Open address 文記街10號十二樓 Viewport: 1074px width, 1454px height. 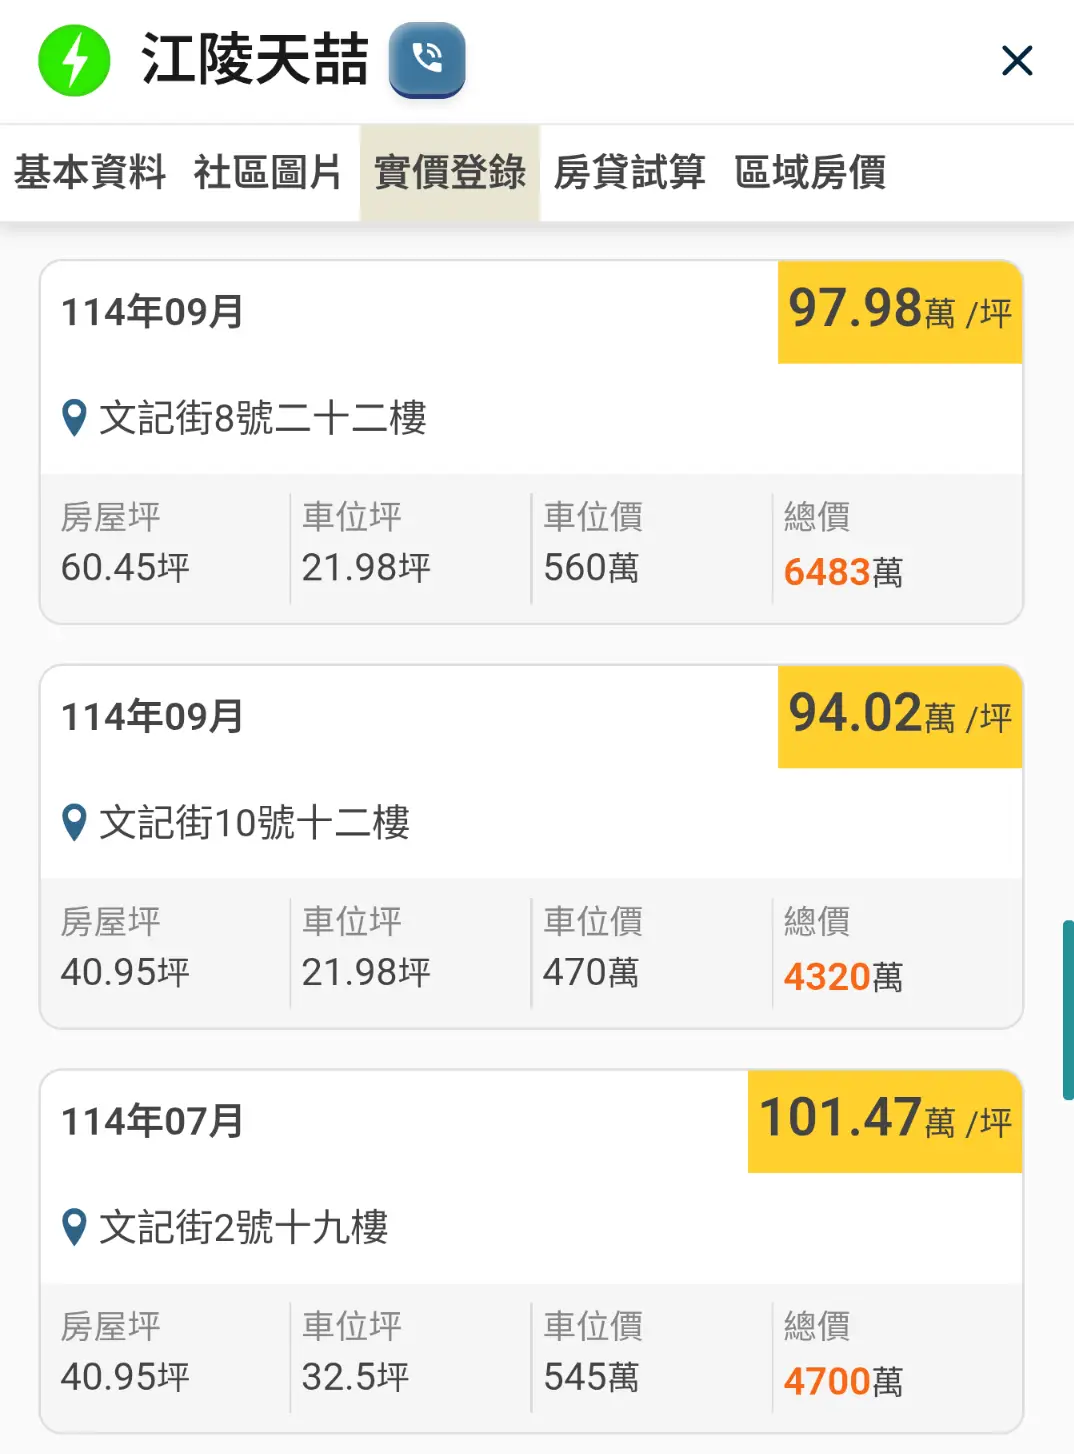[254, 823]
